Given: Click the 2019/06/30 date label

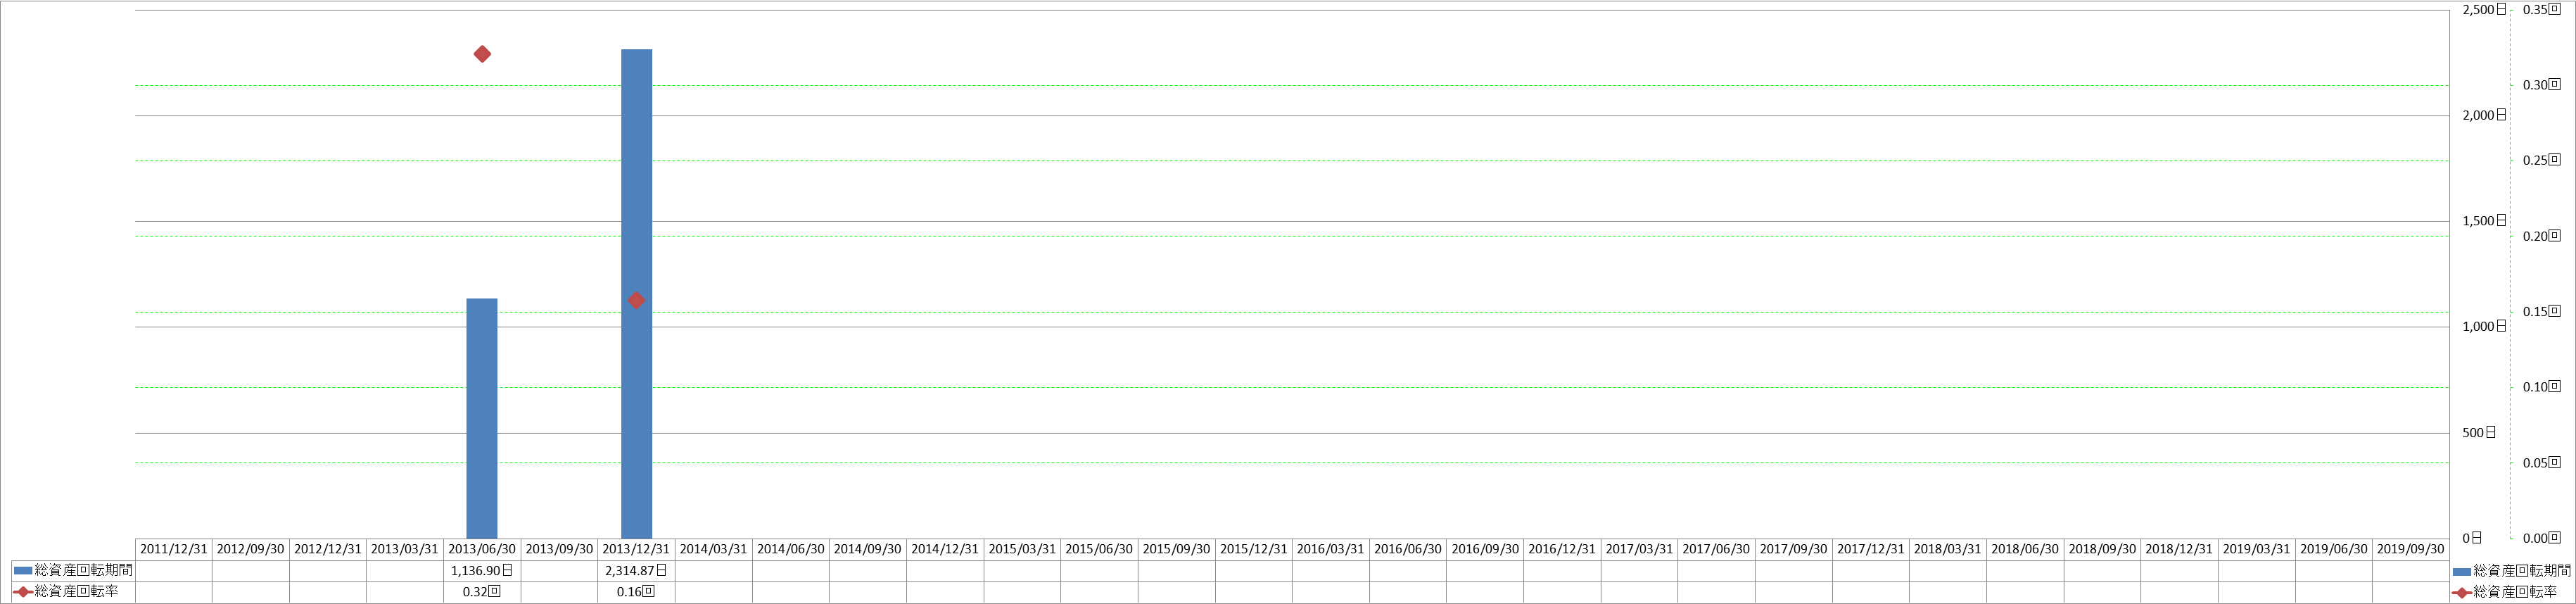Looking at the screenshot, I should (x=2333, y=549).
